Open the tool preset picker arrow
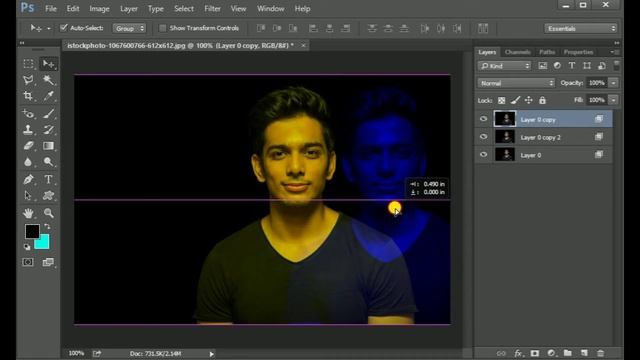This screenshot has width=640, height=360. (49, 28)
